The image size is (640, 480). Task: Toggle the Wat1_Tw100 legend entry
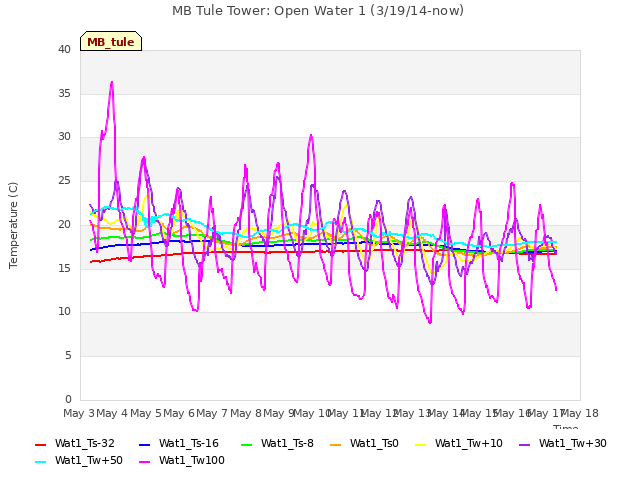182,460
